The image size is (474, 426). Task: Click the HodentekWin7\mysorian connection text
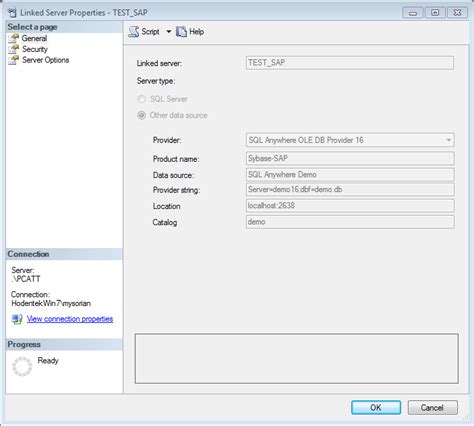click(x=51, y=303)
